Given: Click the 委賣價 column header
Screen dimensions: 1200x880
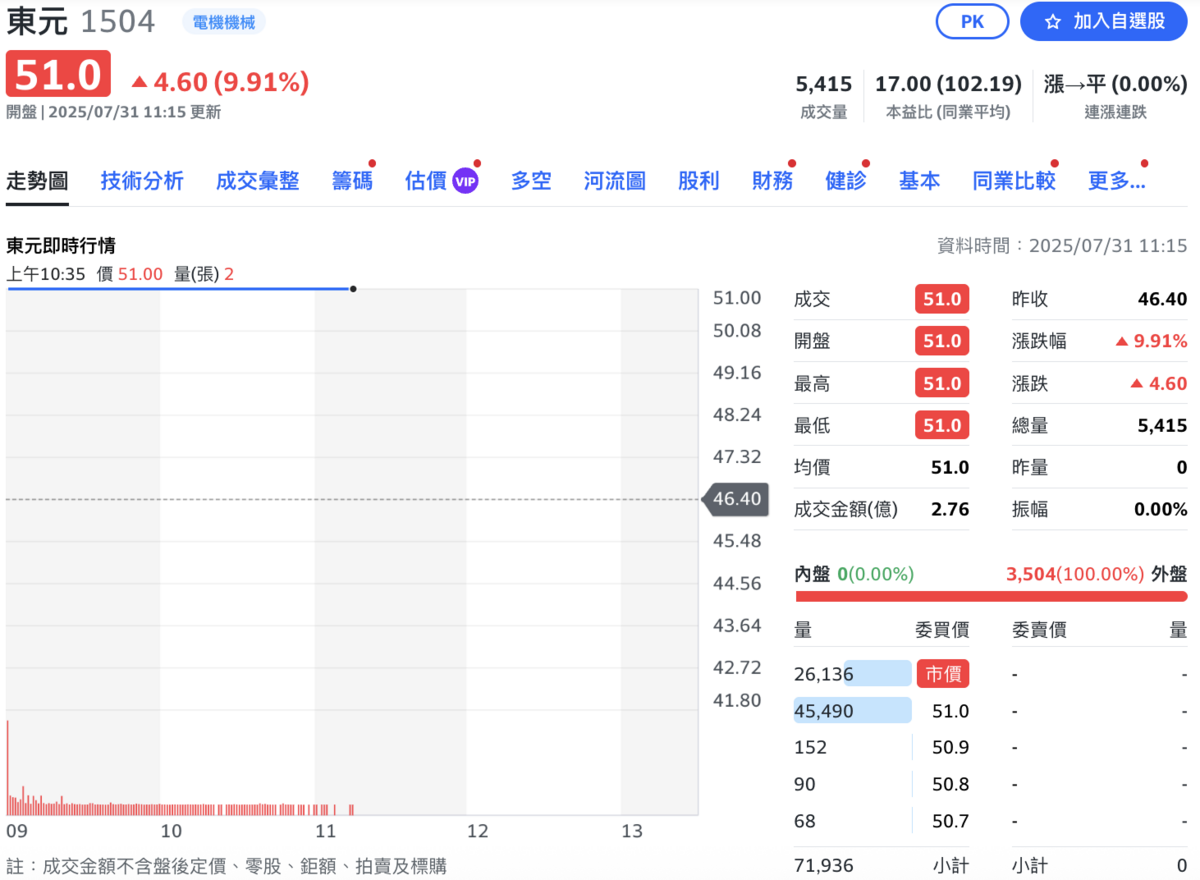Looking at the screenshot, I should [x=1039, y=630].
